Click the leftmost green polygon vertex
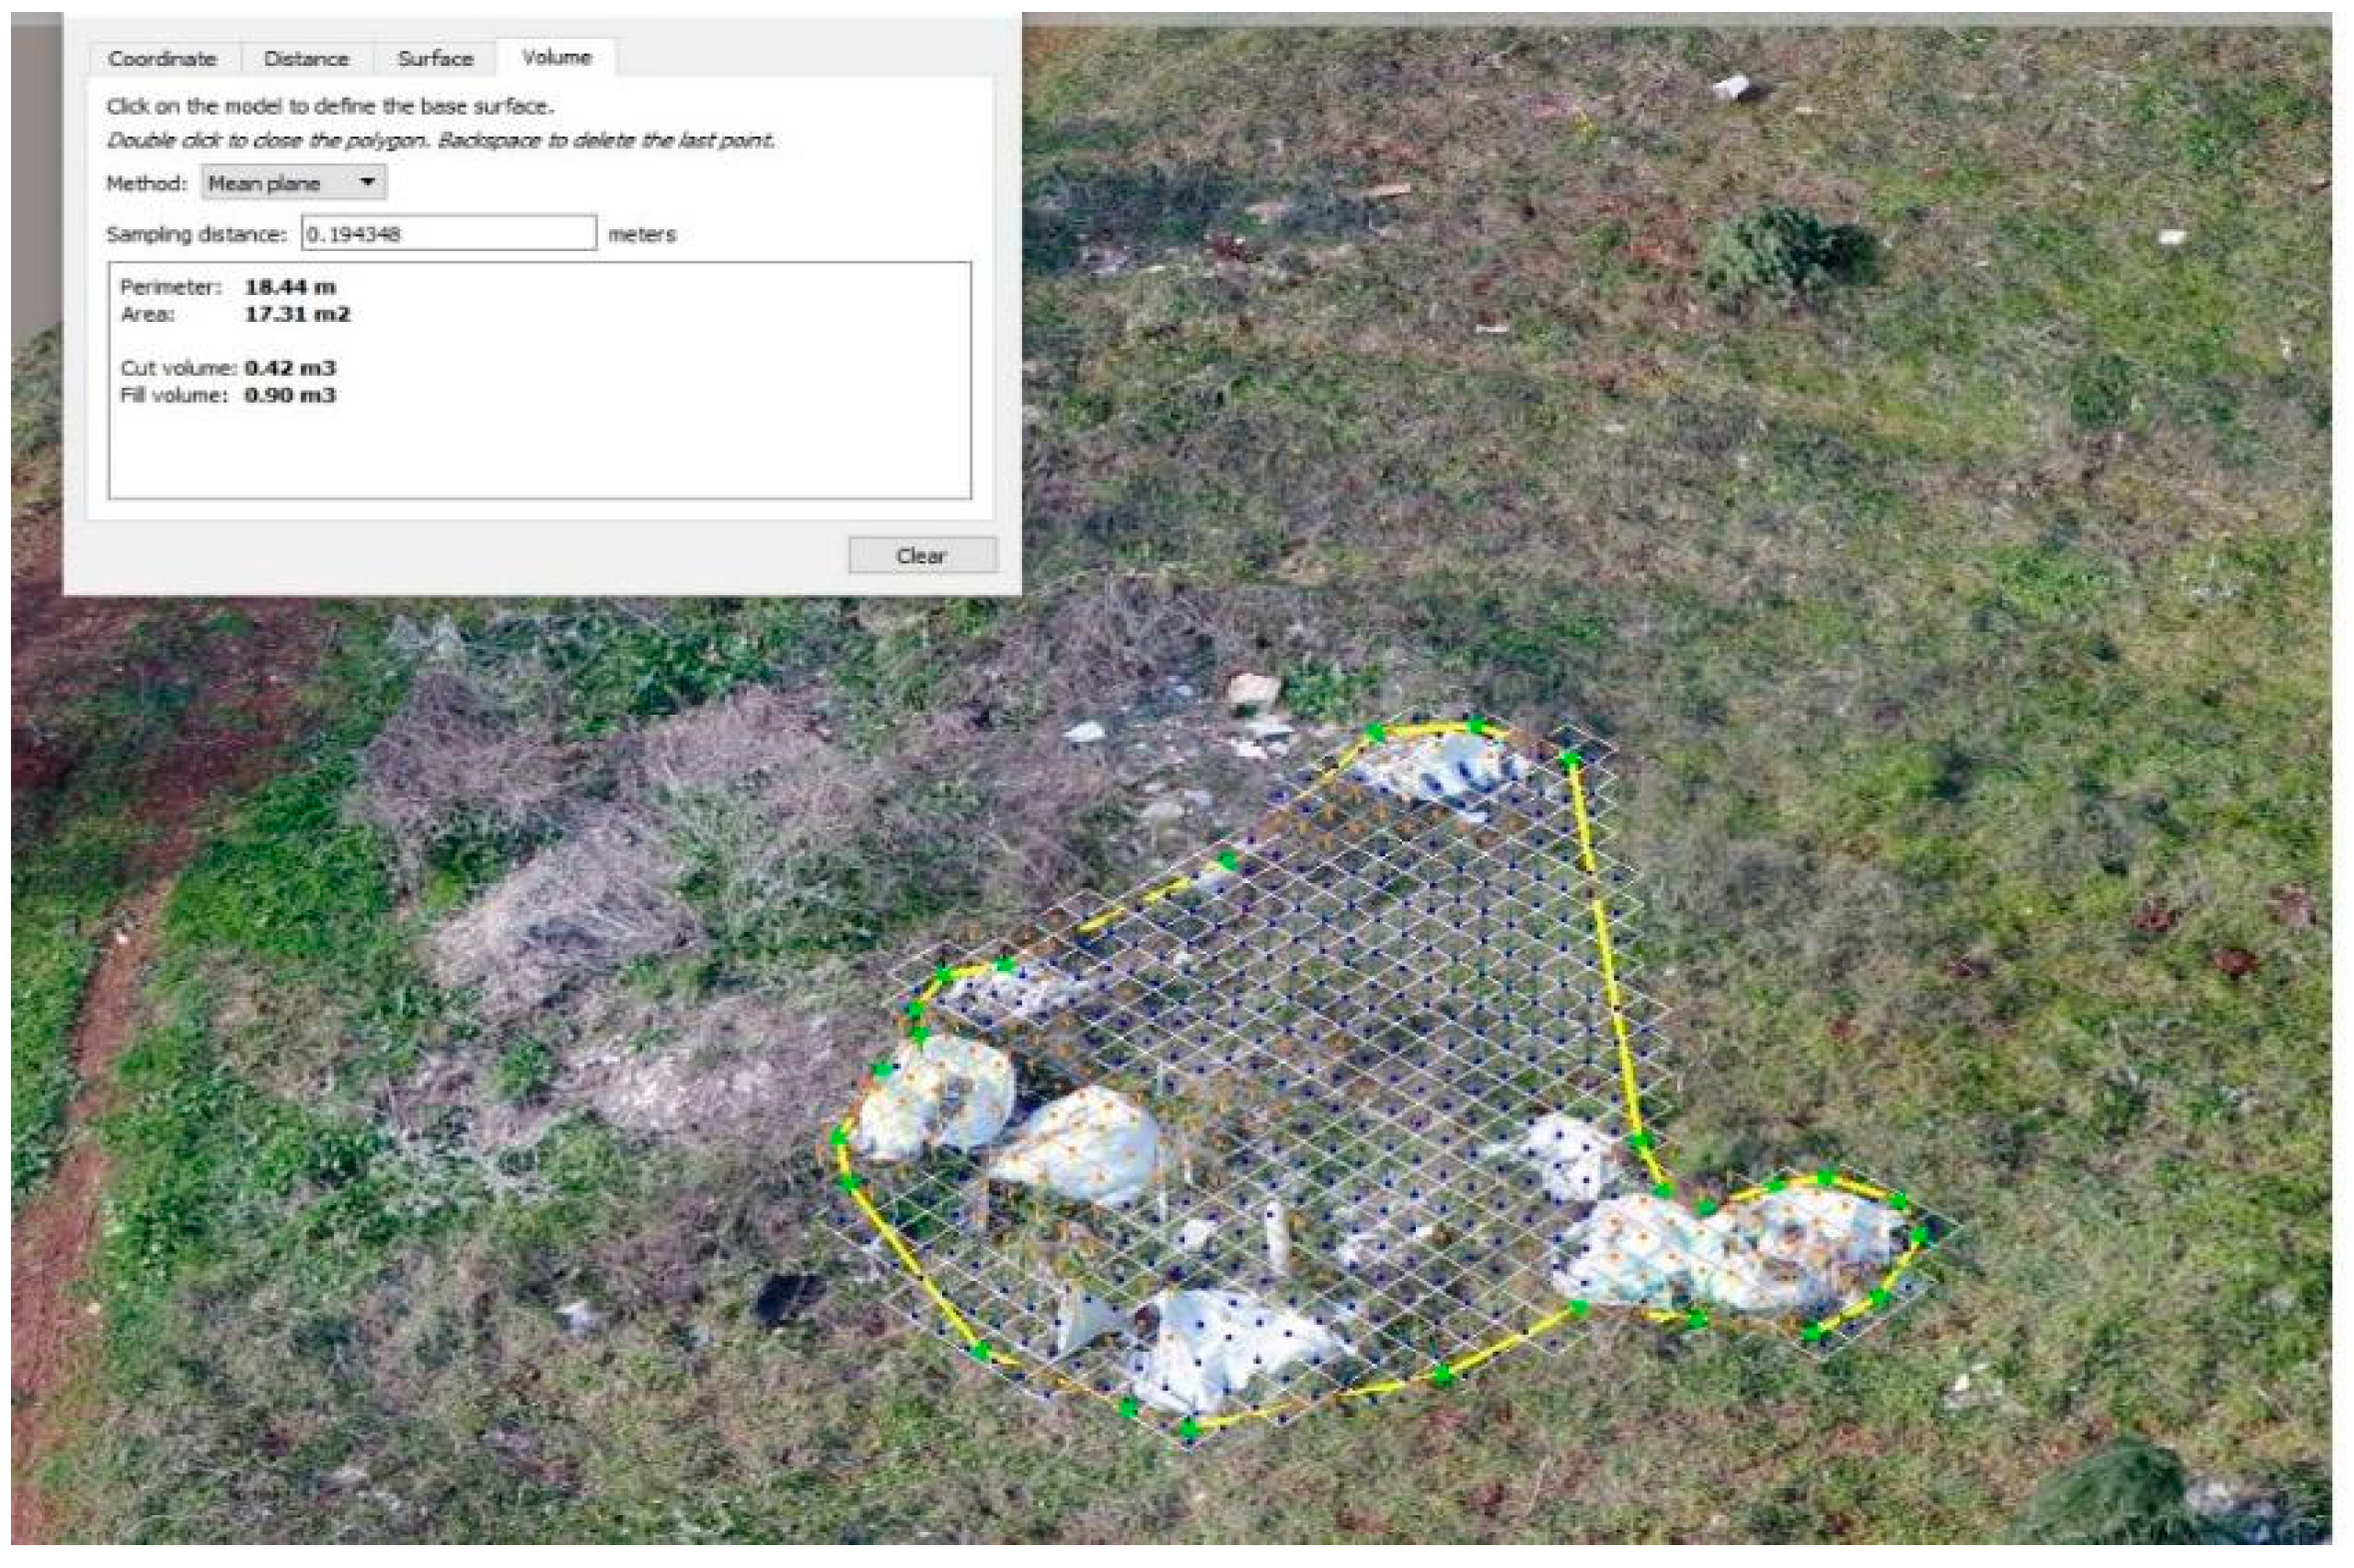 coord(838,1137)
